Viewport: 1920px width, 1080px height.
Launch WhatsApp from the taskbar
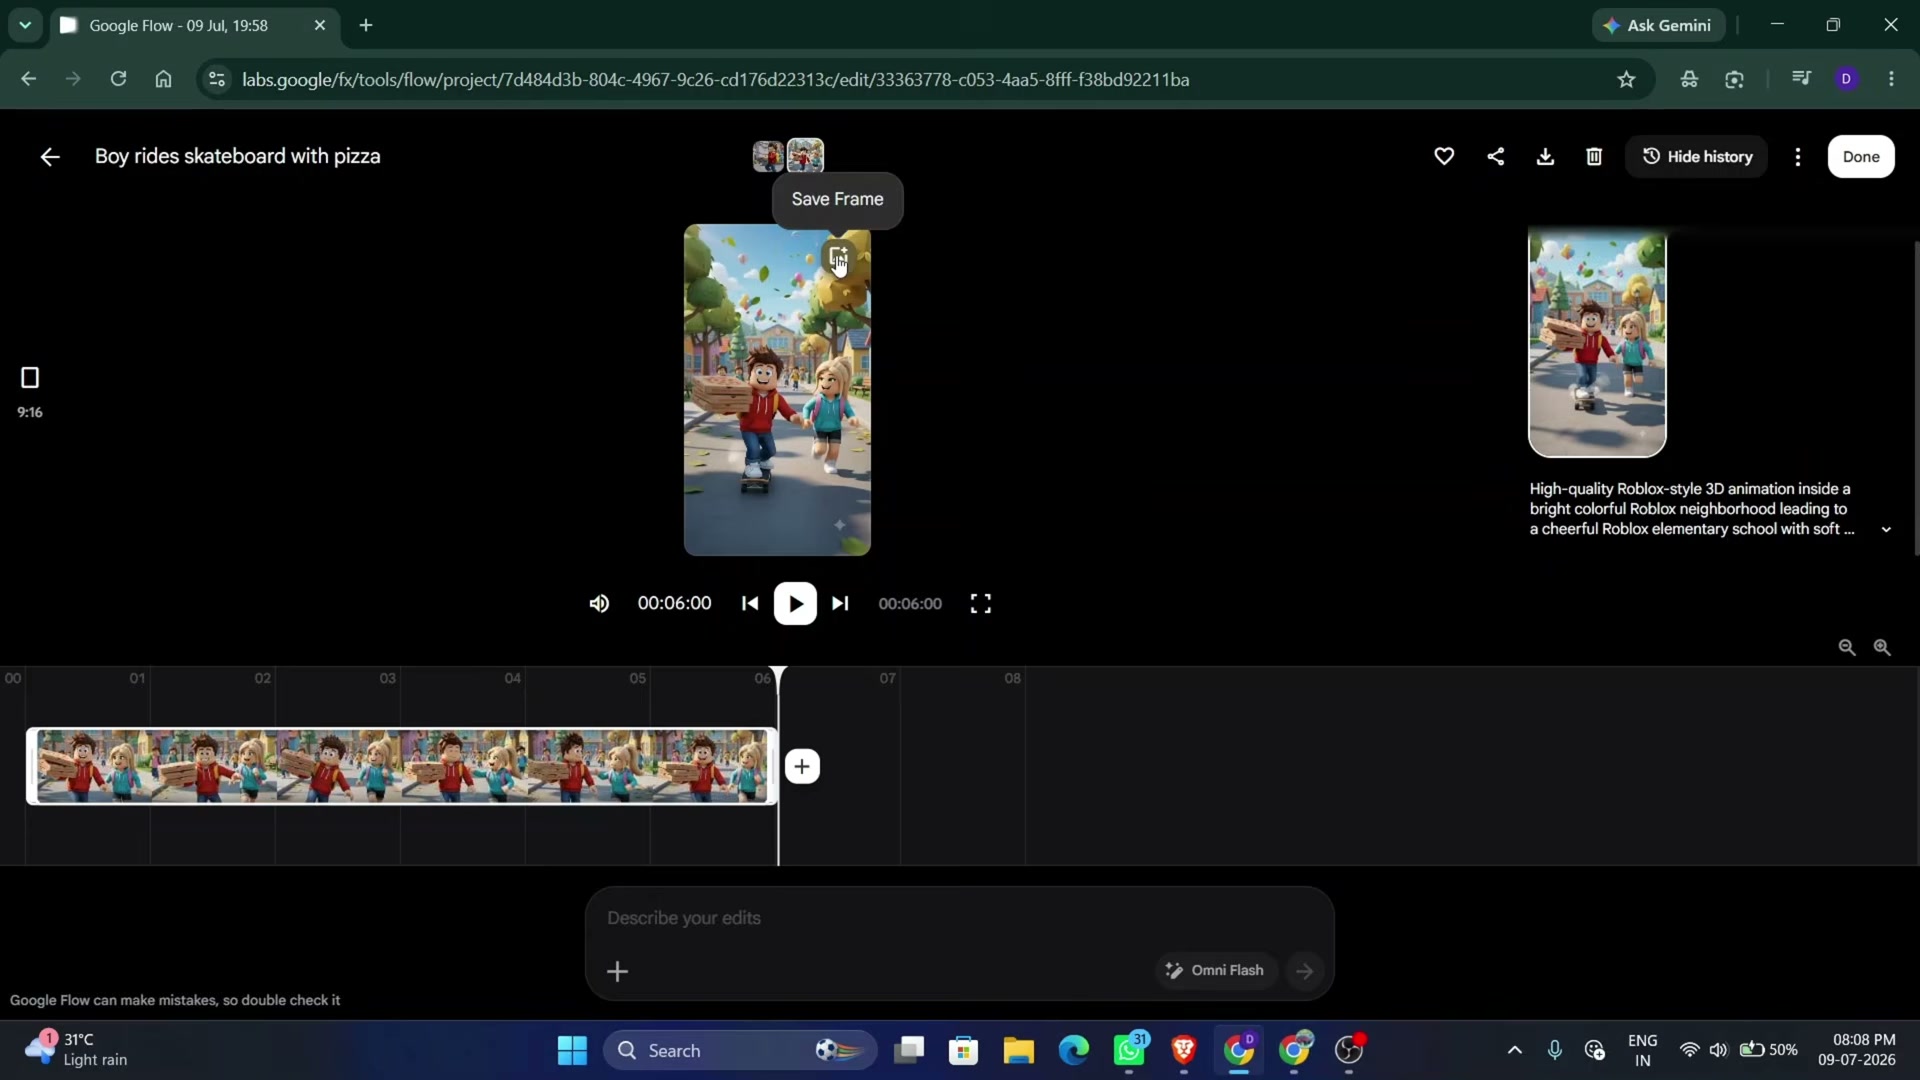coord(1130,1051)
